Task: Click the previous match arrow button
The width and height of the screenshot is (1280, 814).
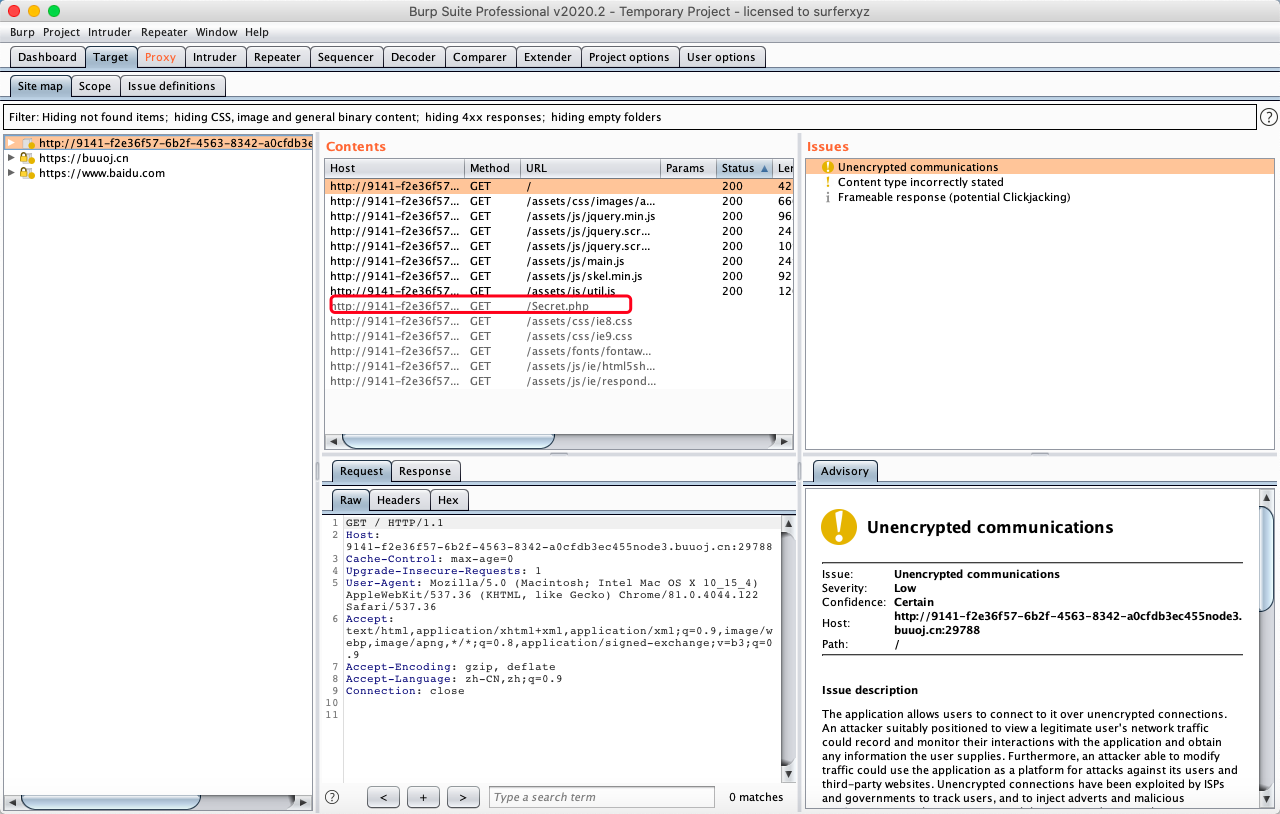Action: (x=384, y=797)
